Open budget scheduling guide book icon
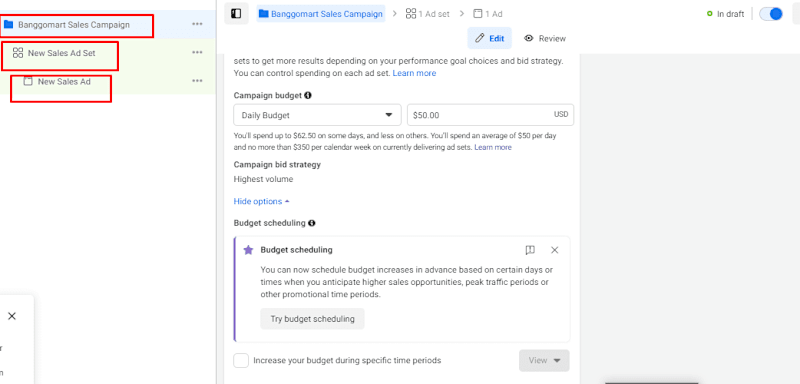The image size is (800, 384). coord(530,250)
